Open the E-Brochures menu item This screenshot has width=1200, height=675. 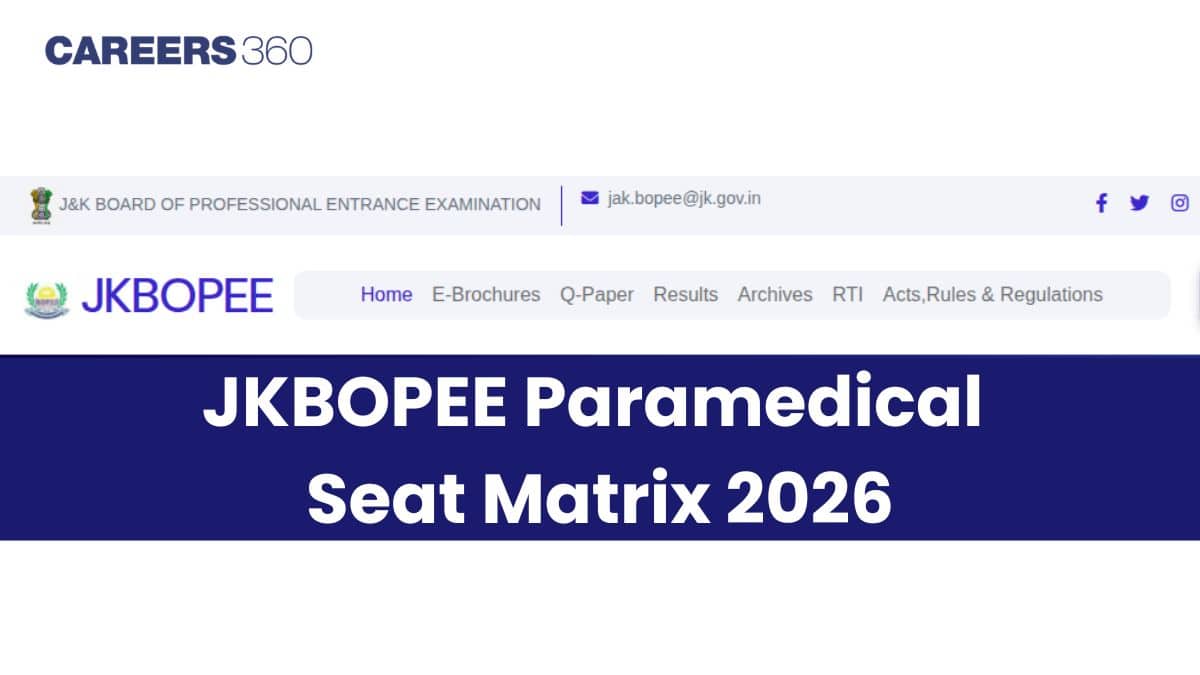point(486,295)
